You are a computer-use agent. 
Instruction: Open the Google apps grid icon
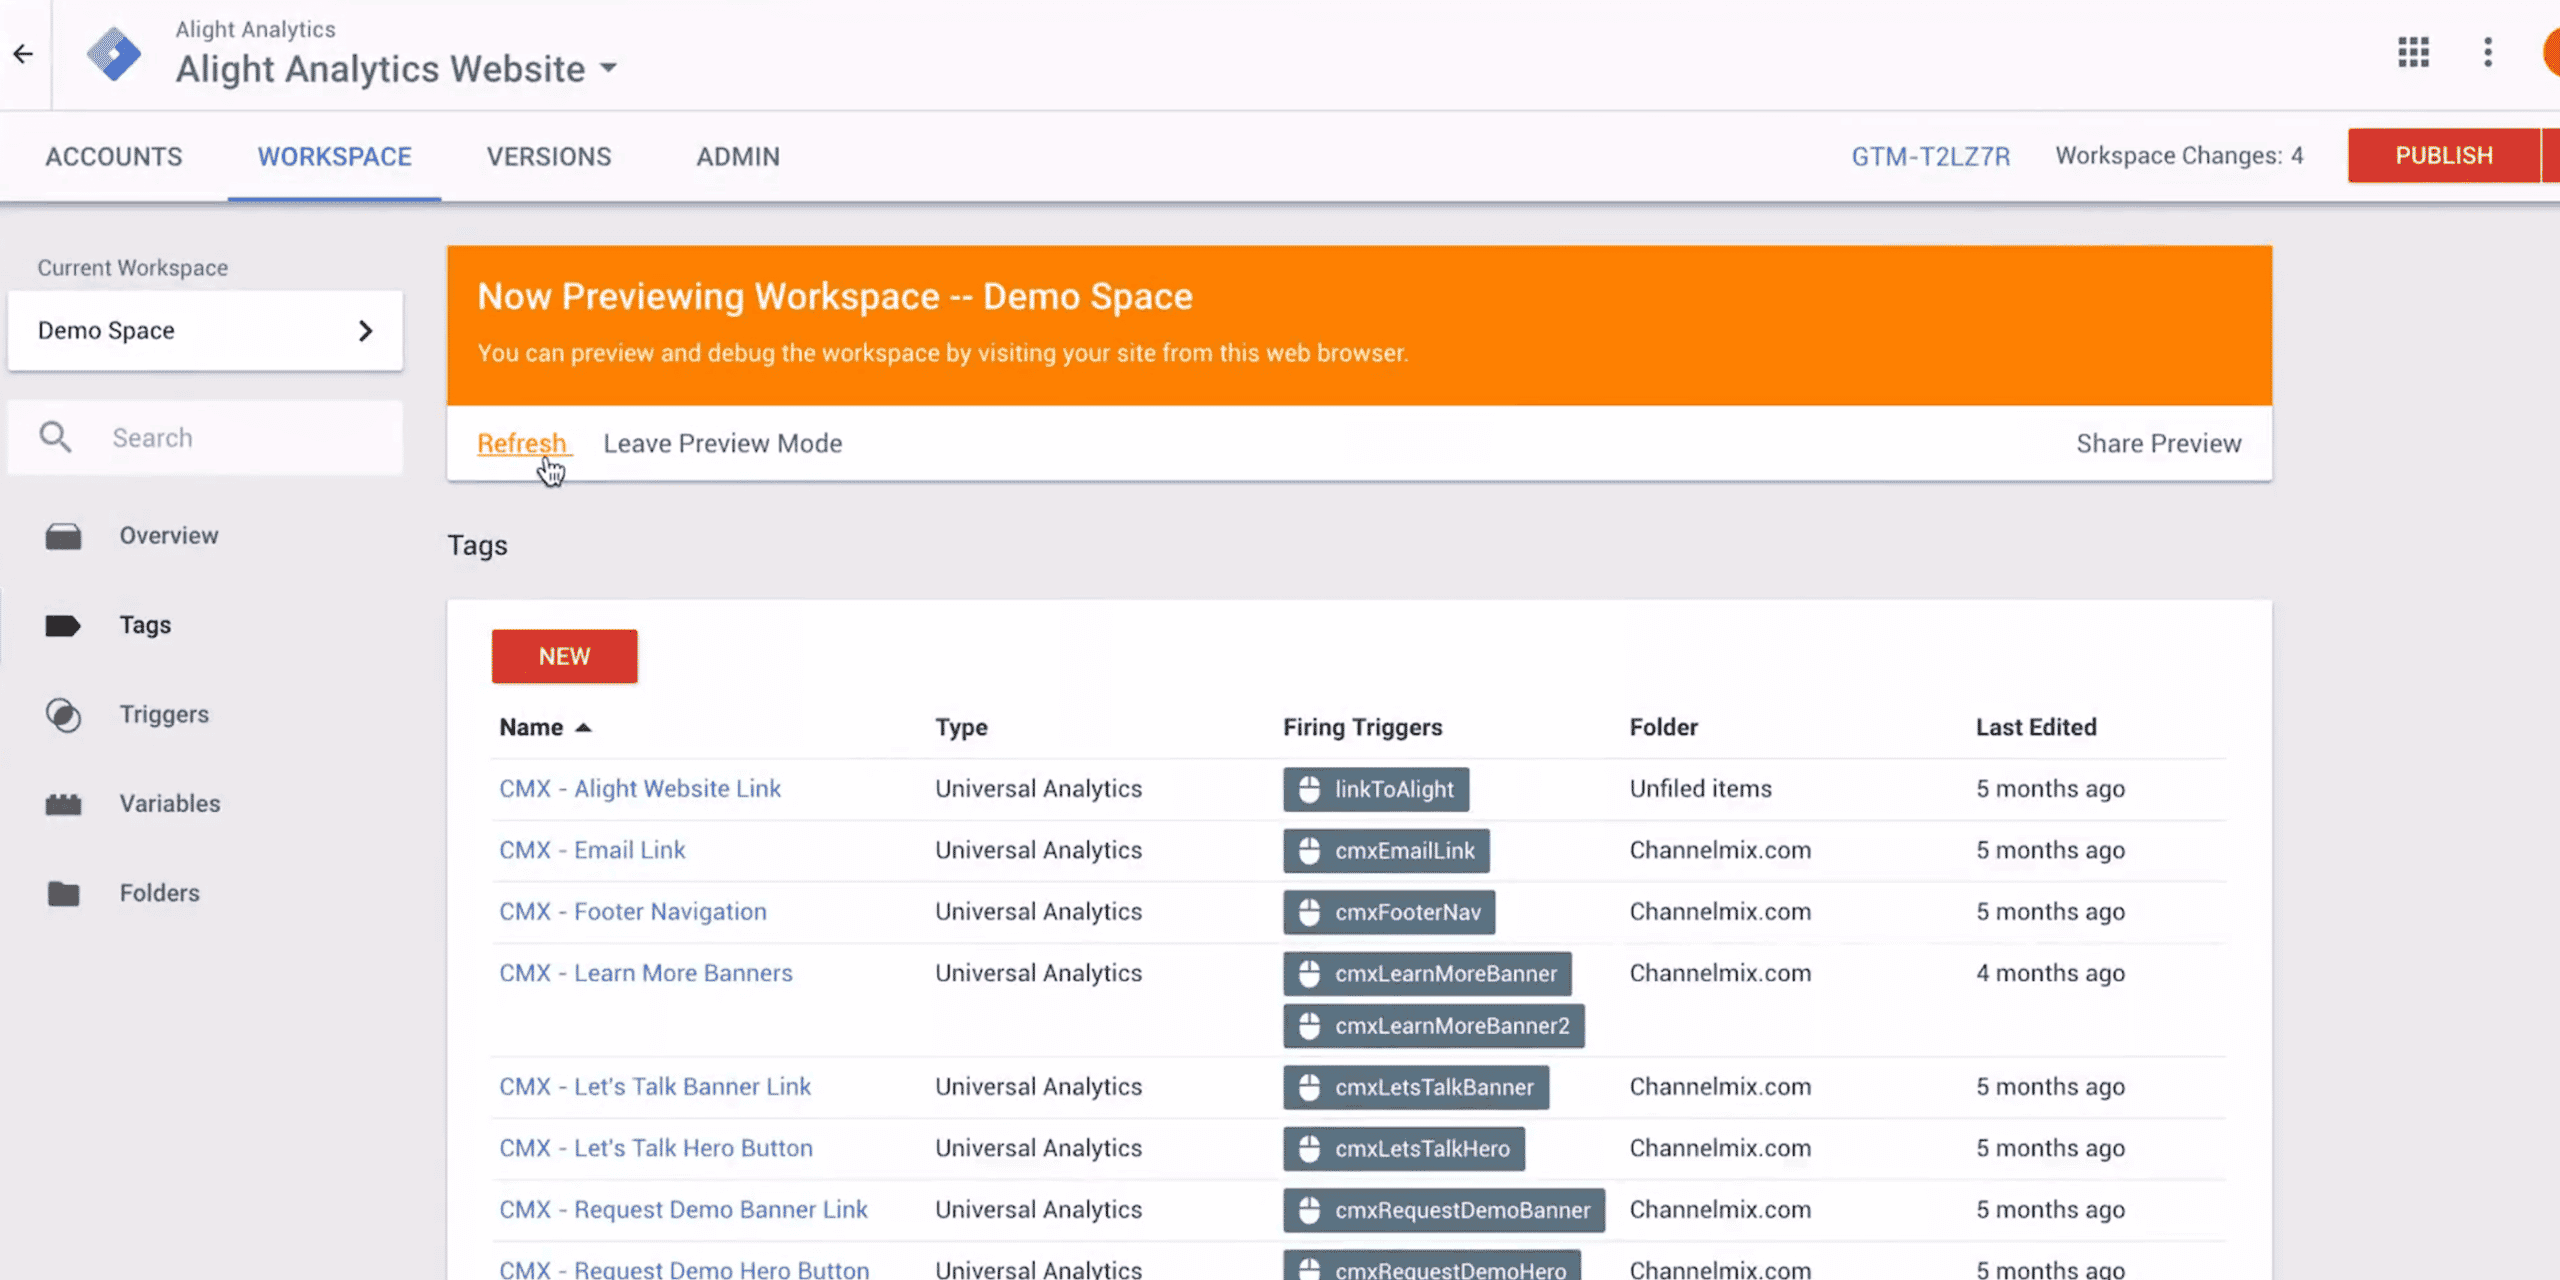tap(2413, 52)
